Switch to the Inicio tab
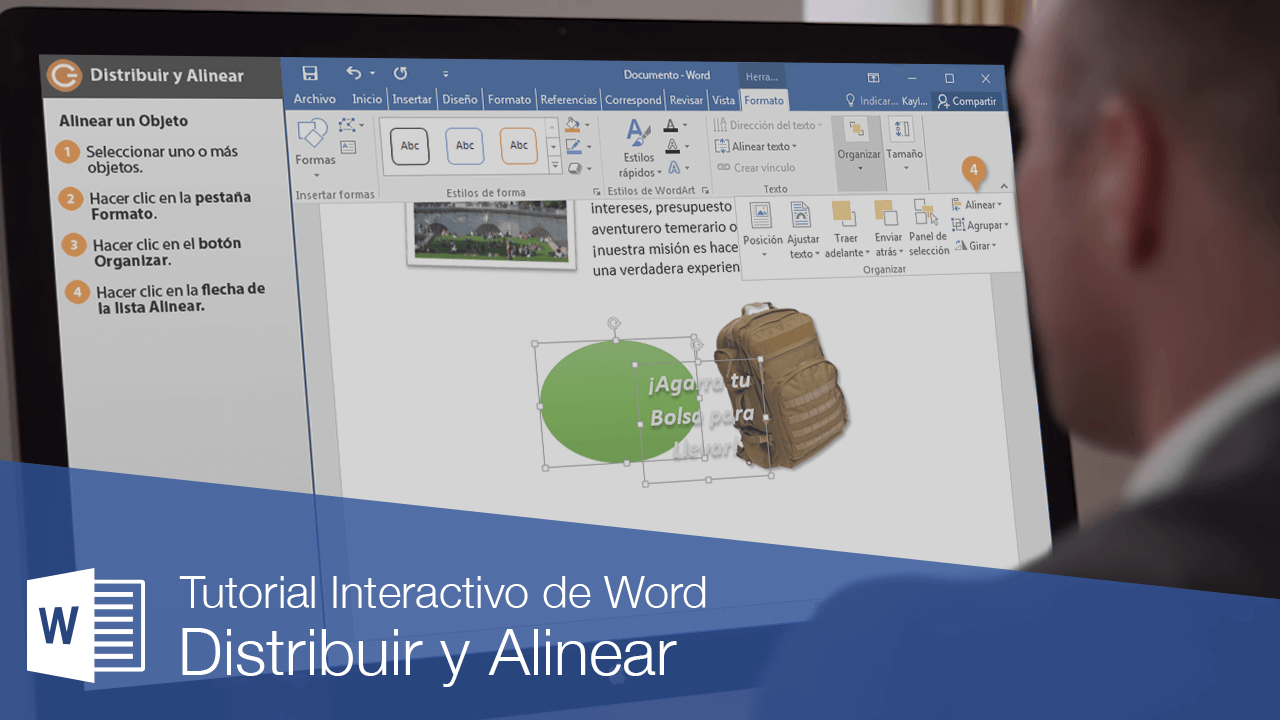Image resolution: width=1280 pixels, height=720 pixels. (x=367, y=99)
